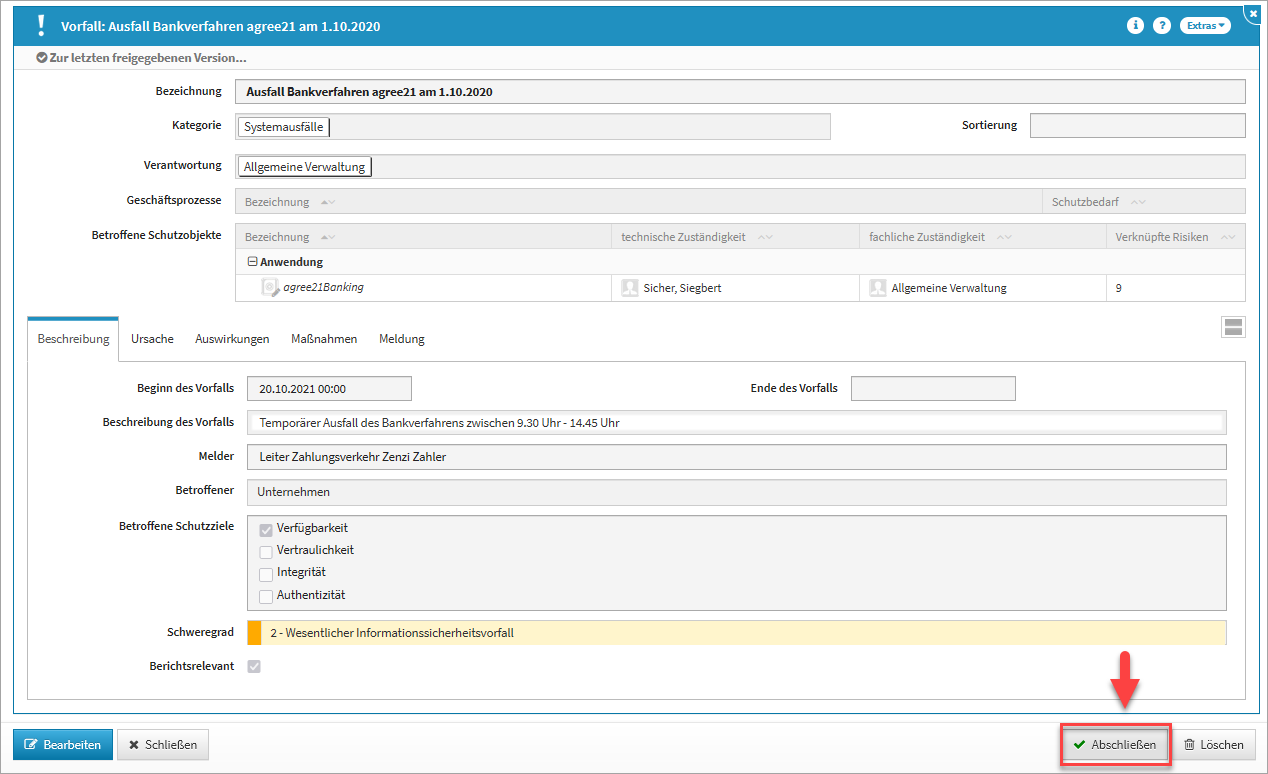The height and width of the screenshot is (774, 1268).
Task: Toggle the Verfügbarkeit checkbox
Action: tap(266, 529)
